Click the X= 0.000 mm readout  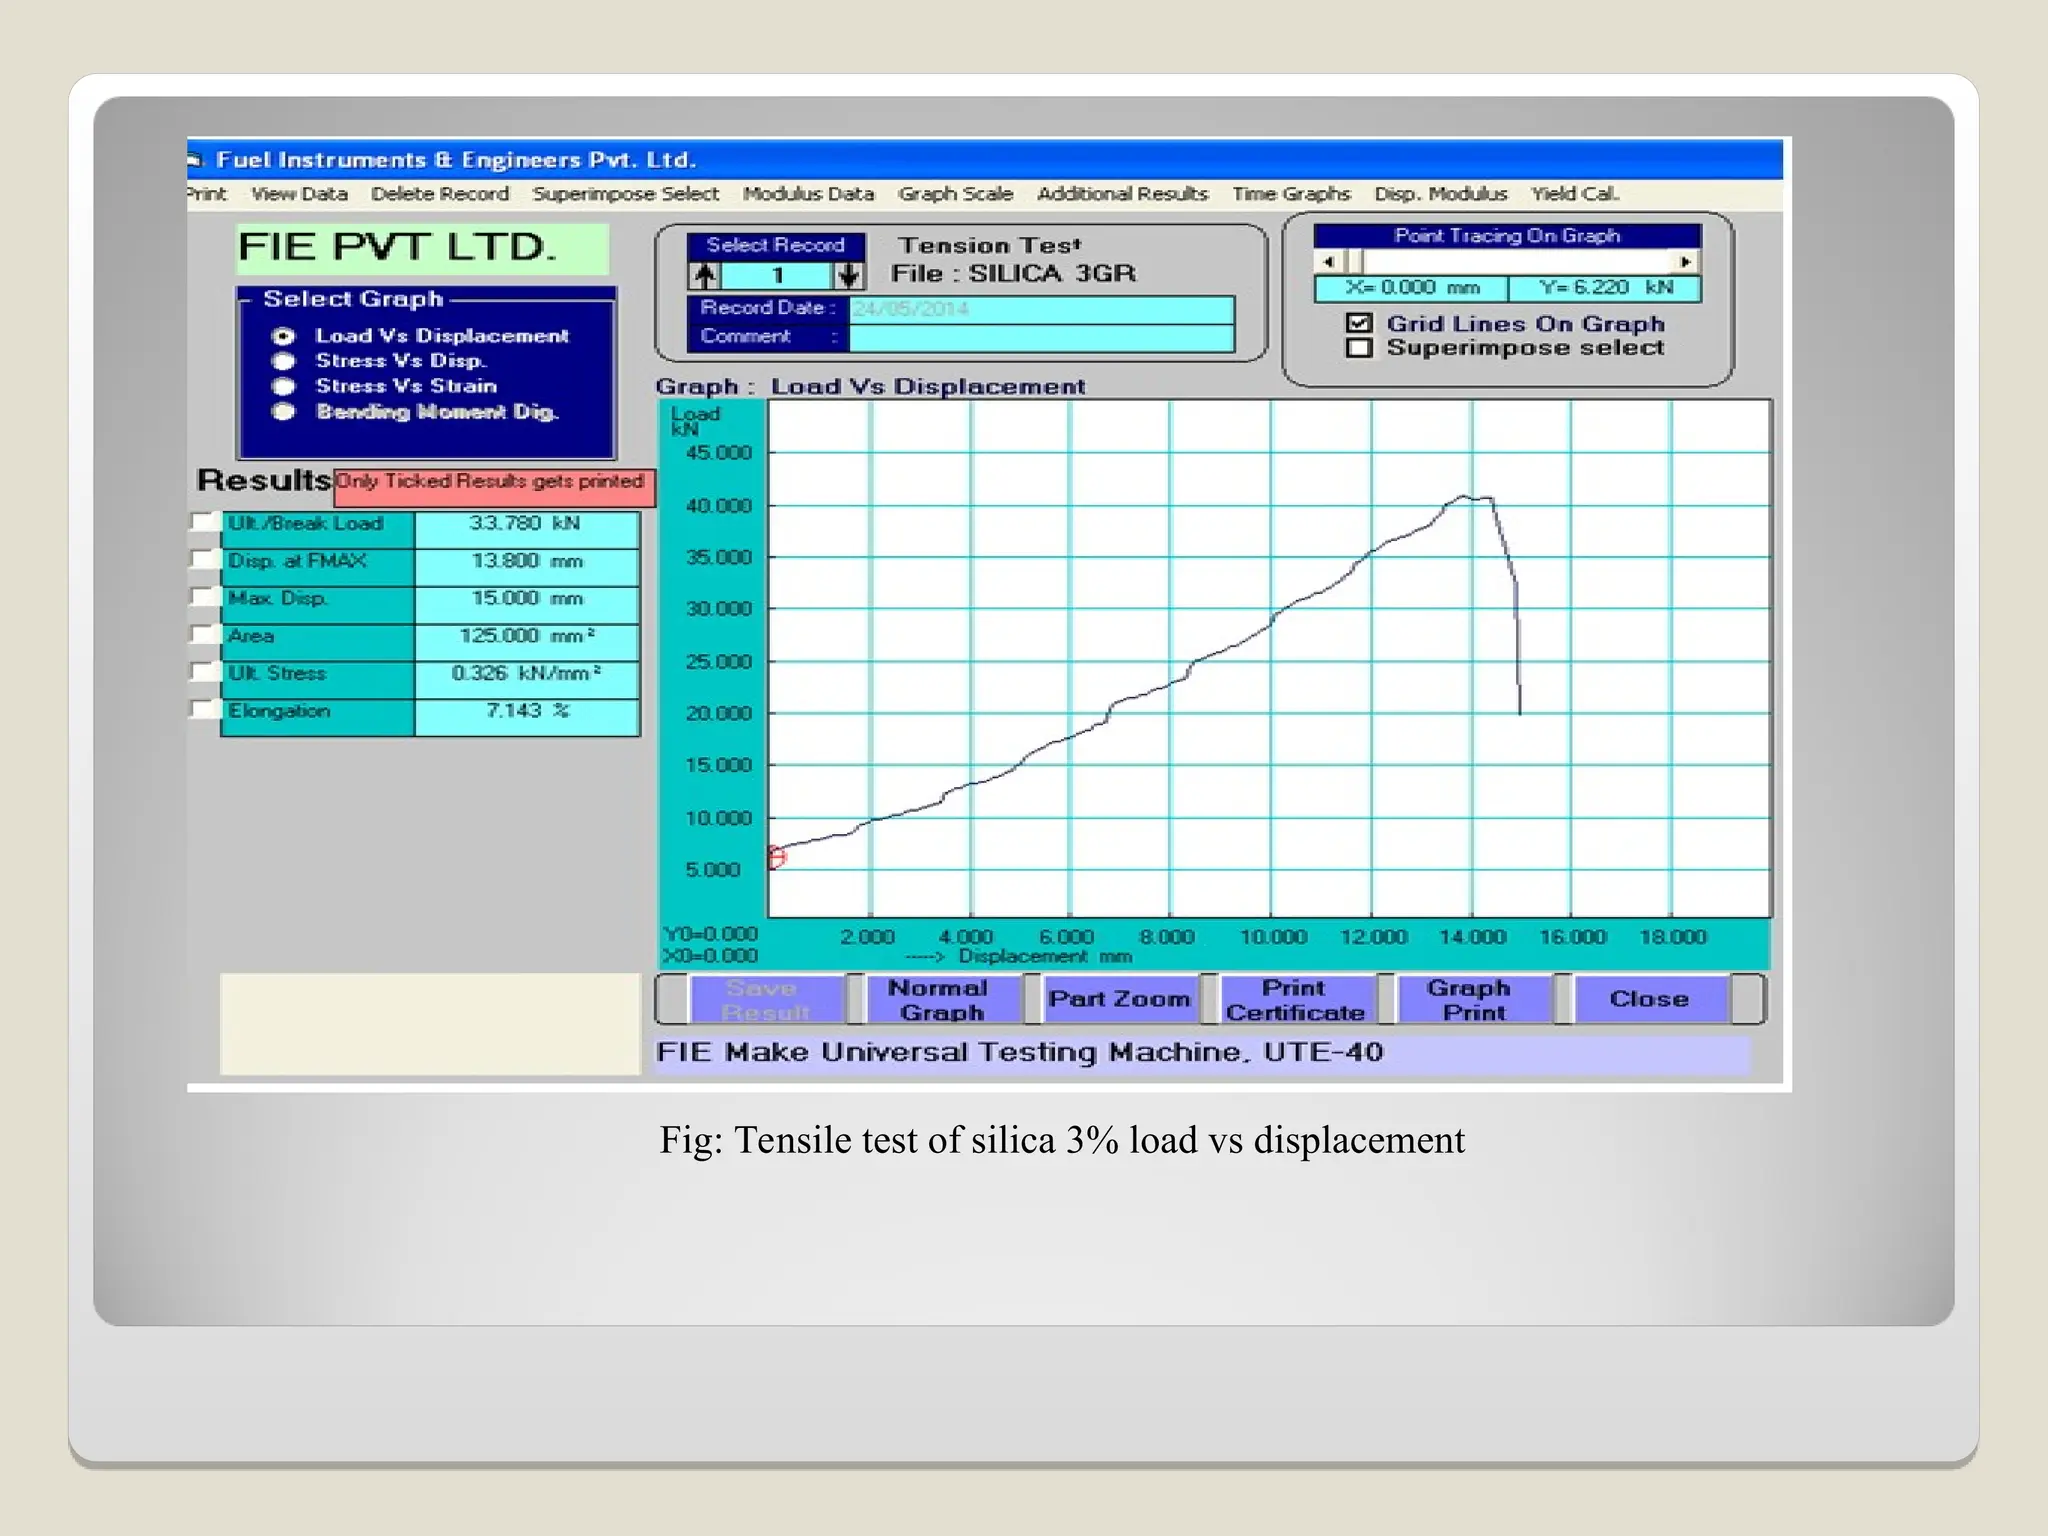1411,288
